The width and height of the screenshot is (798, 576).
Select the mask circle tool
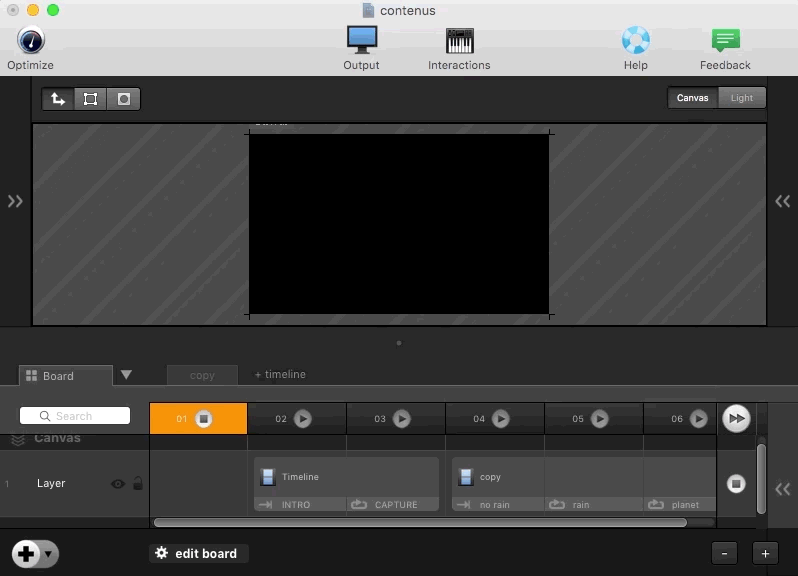pyautogui.click(x=124, y=99)
